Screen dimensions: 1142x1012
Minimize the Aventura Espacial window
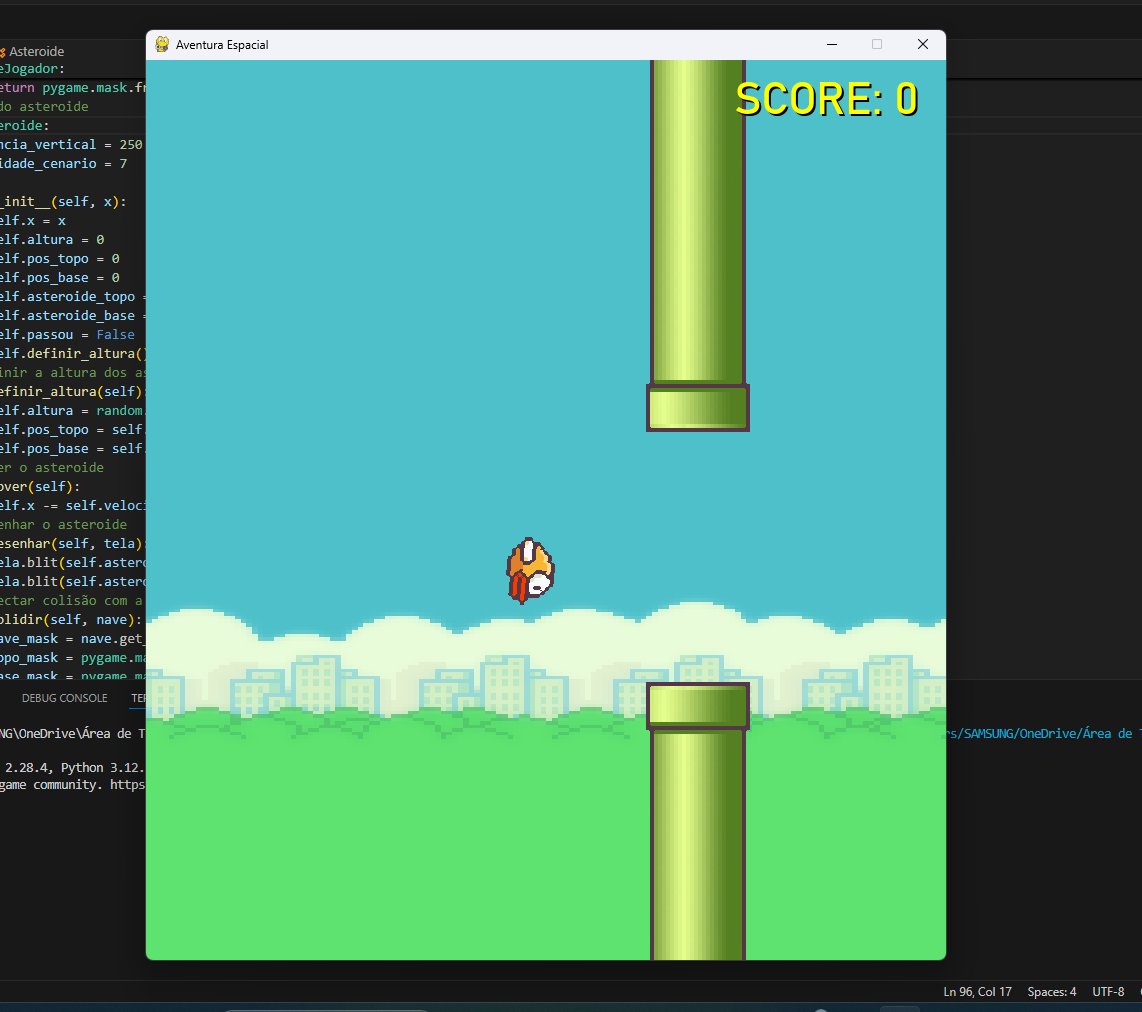coord(832,44)
